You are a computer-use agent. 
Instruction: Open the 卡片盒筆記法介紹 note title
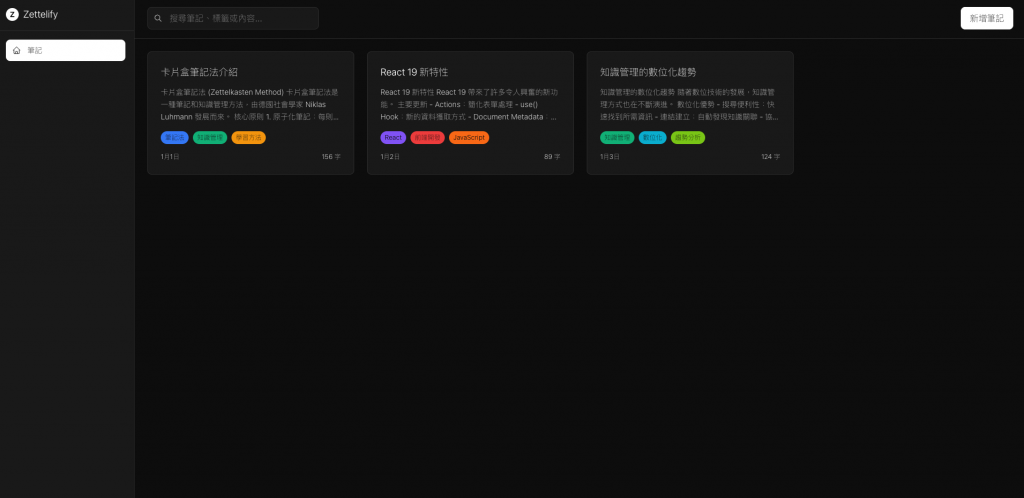[x=199, y=72]
